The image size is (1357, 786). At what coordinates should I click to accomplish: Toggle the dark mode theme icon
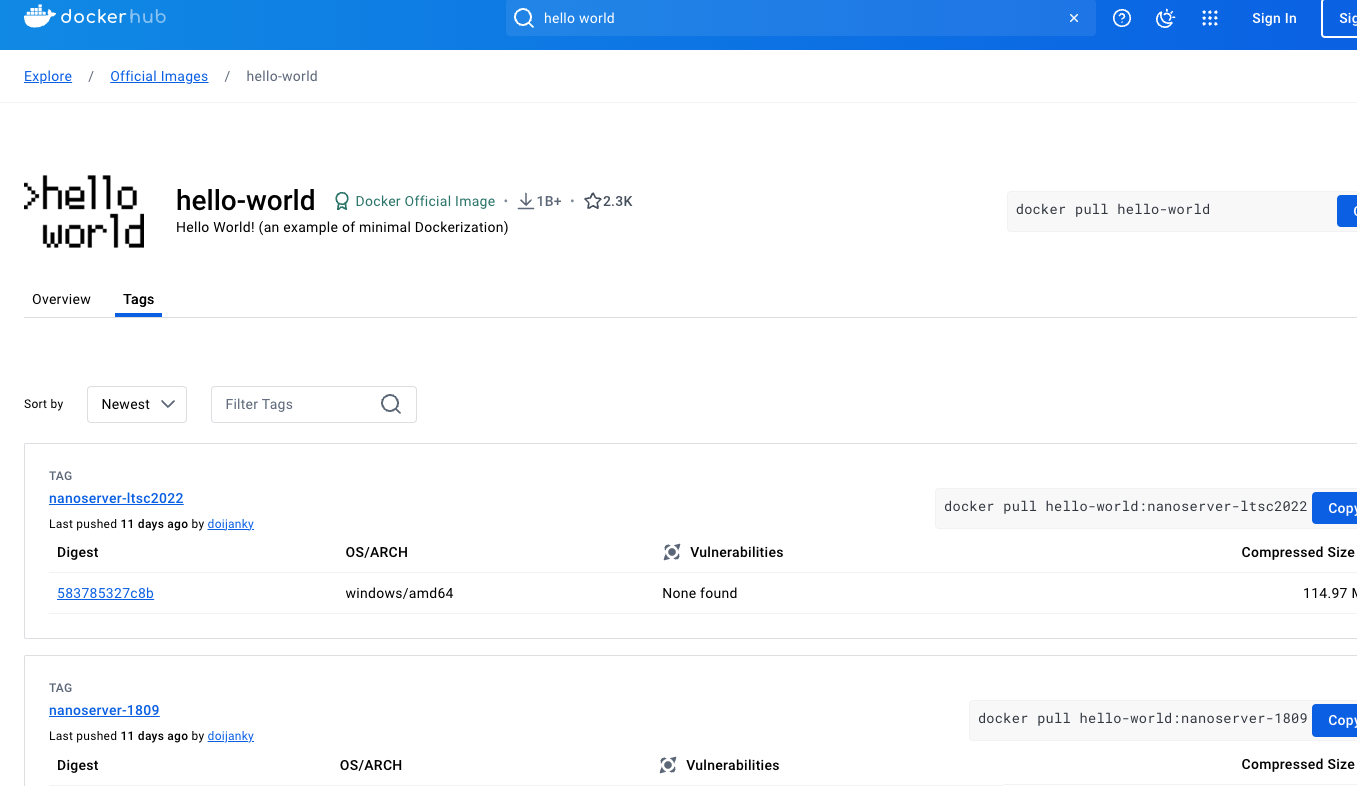click(1165, 18)
